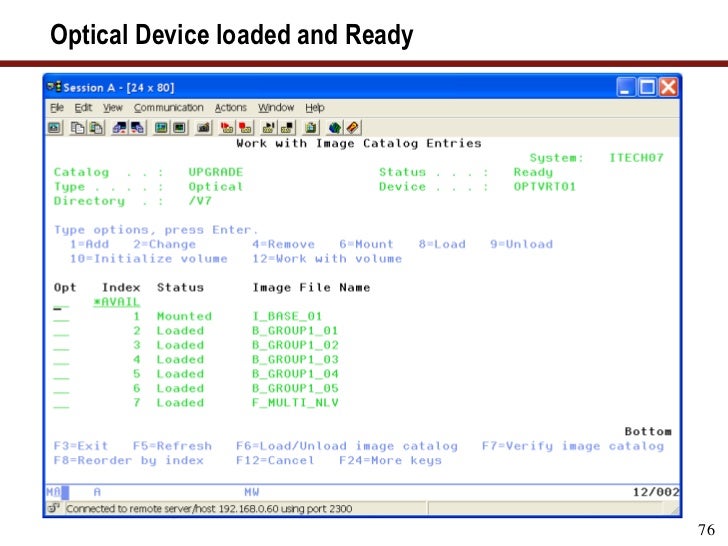Click the Mounted status of index 1
The image size is (728, 546).
[184, 317]
